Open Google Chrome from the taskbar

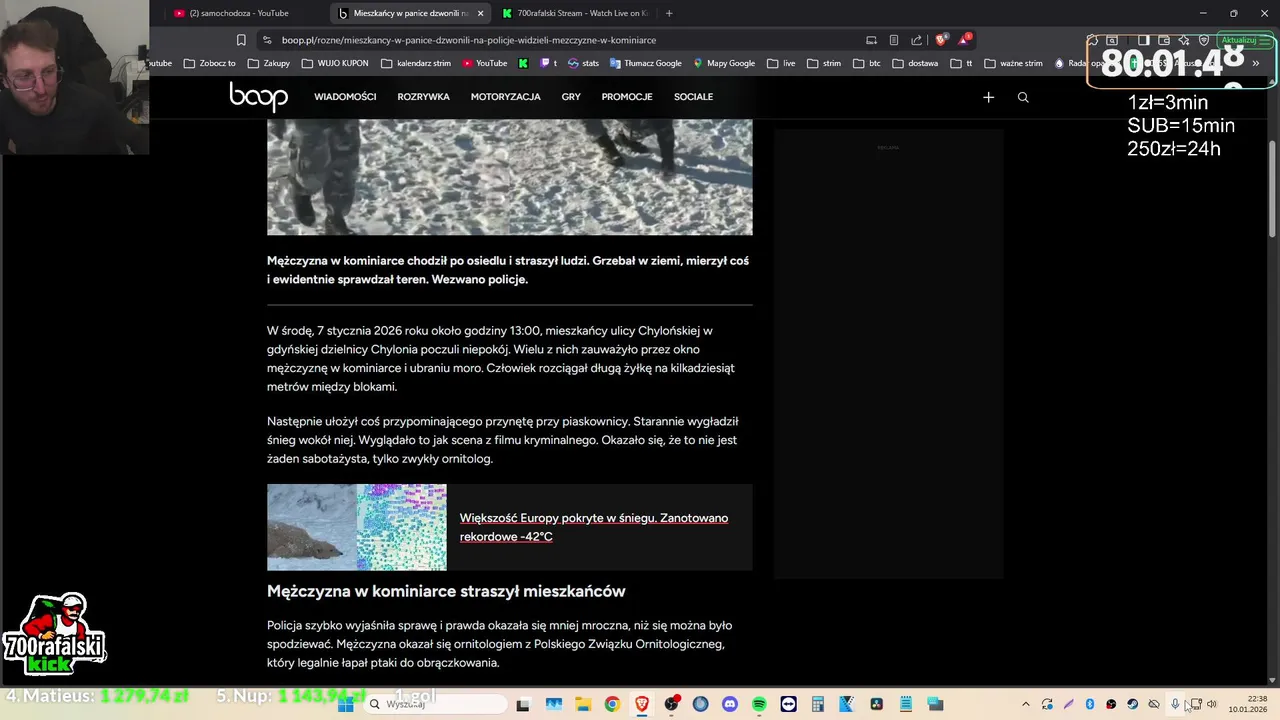612,704
